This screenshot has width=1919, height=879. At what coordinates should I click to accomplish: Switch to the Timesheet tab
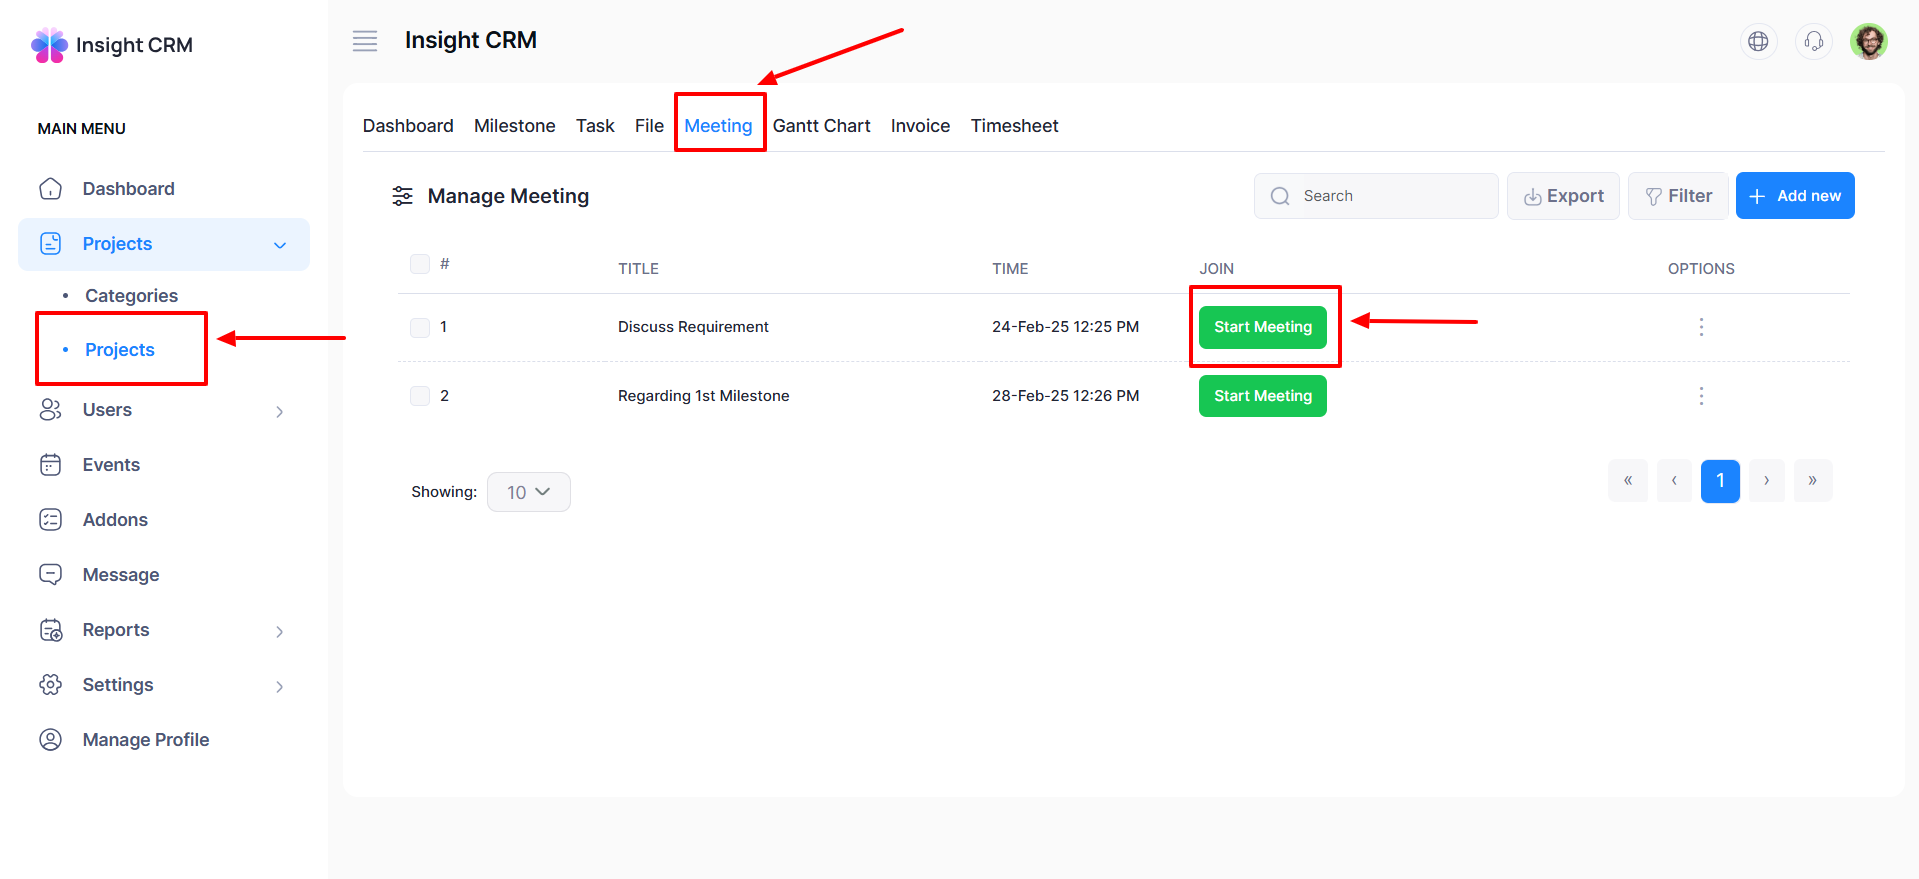pyautogui.click(x=1014, y=126)
